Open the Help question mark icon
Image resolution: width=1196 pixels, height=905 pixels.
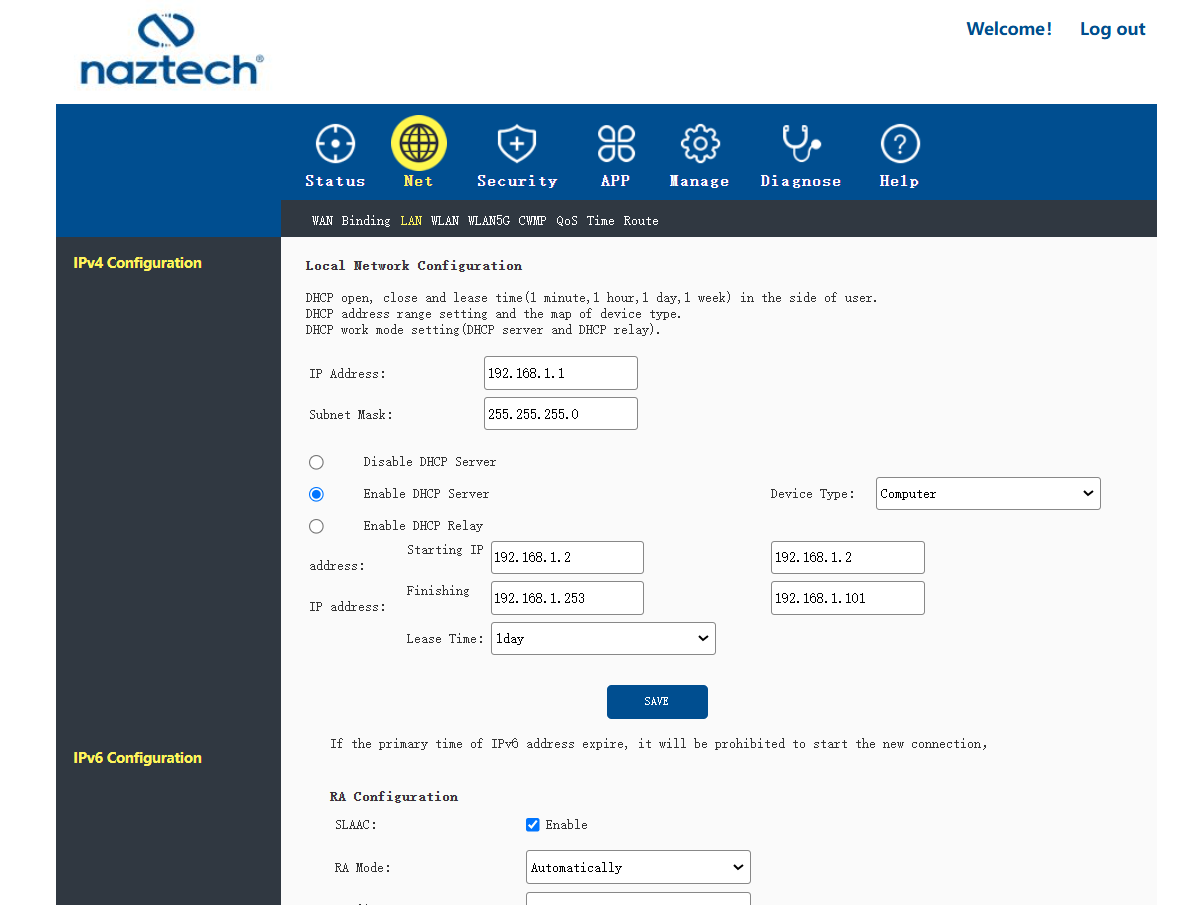900,143
